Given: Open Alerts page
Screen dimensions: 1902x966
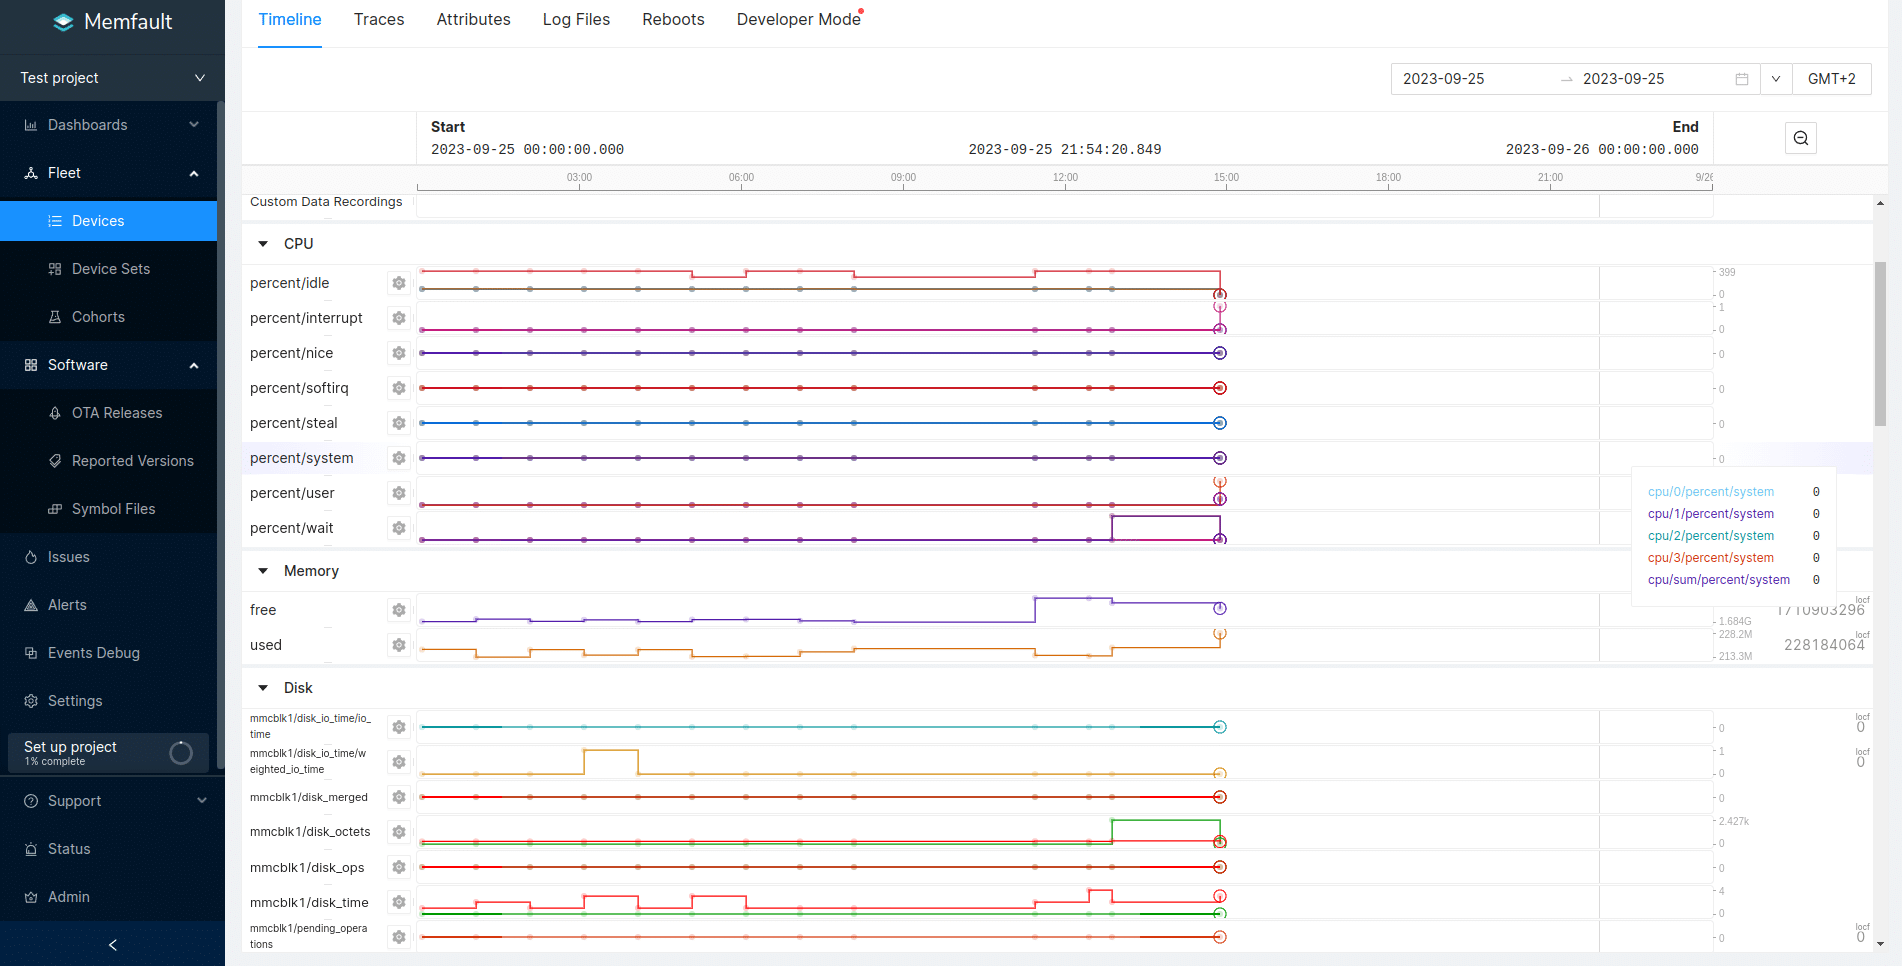Looking at the screenshot, I should (108, 605).
